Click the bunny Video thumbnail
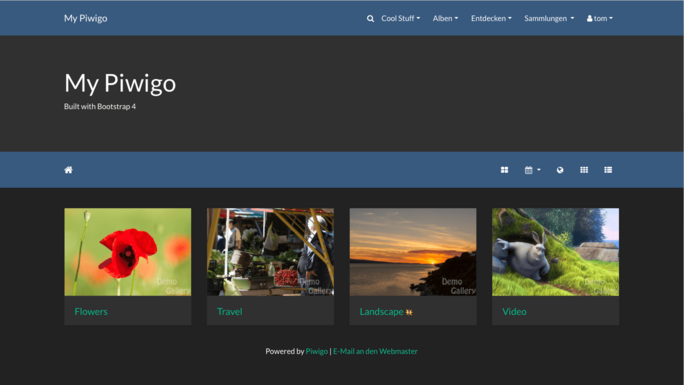Image resolution: width=684 pixels, height=385 pixels. tap(556, 252)
